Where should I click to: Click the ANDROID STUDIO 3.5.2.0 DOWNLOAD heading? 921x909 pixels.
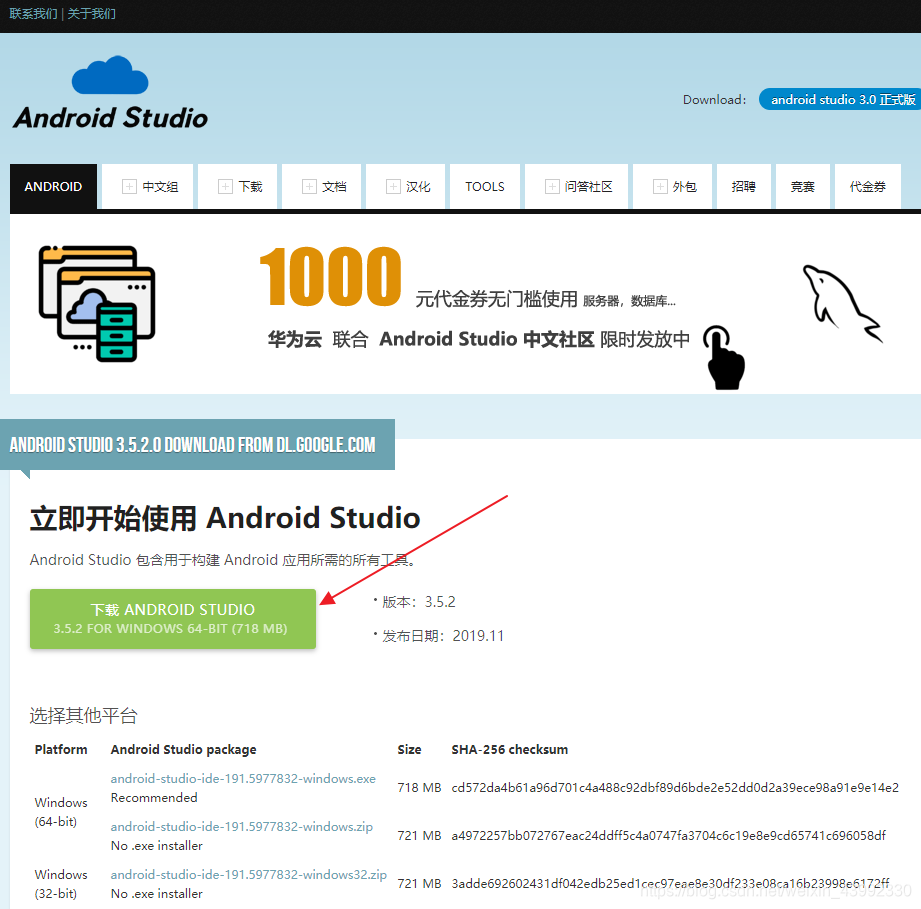(193, 445)
